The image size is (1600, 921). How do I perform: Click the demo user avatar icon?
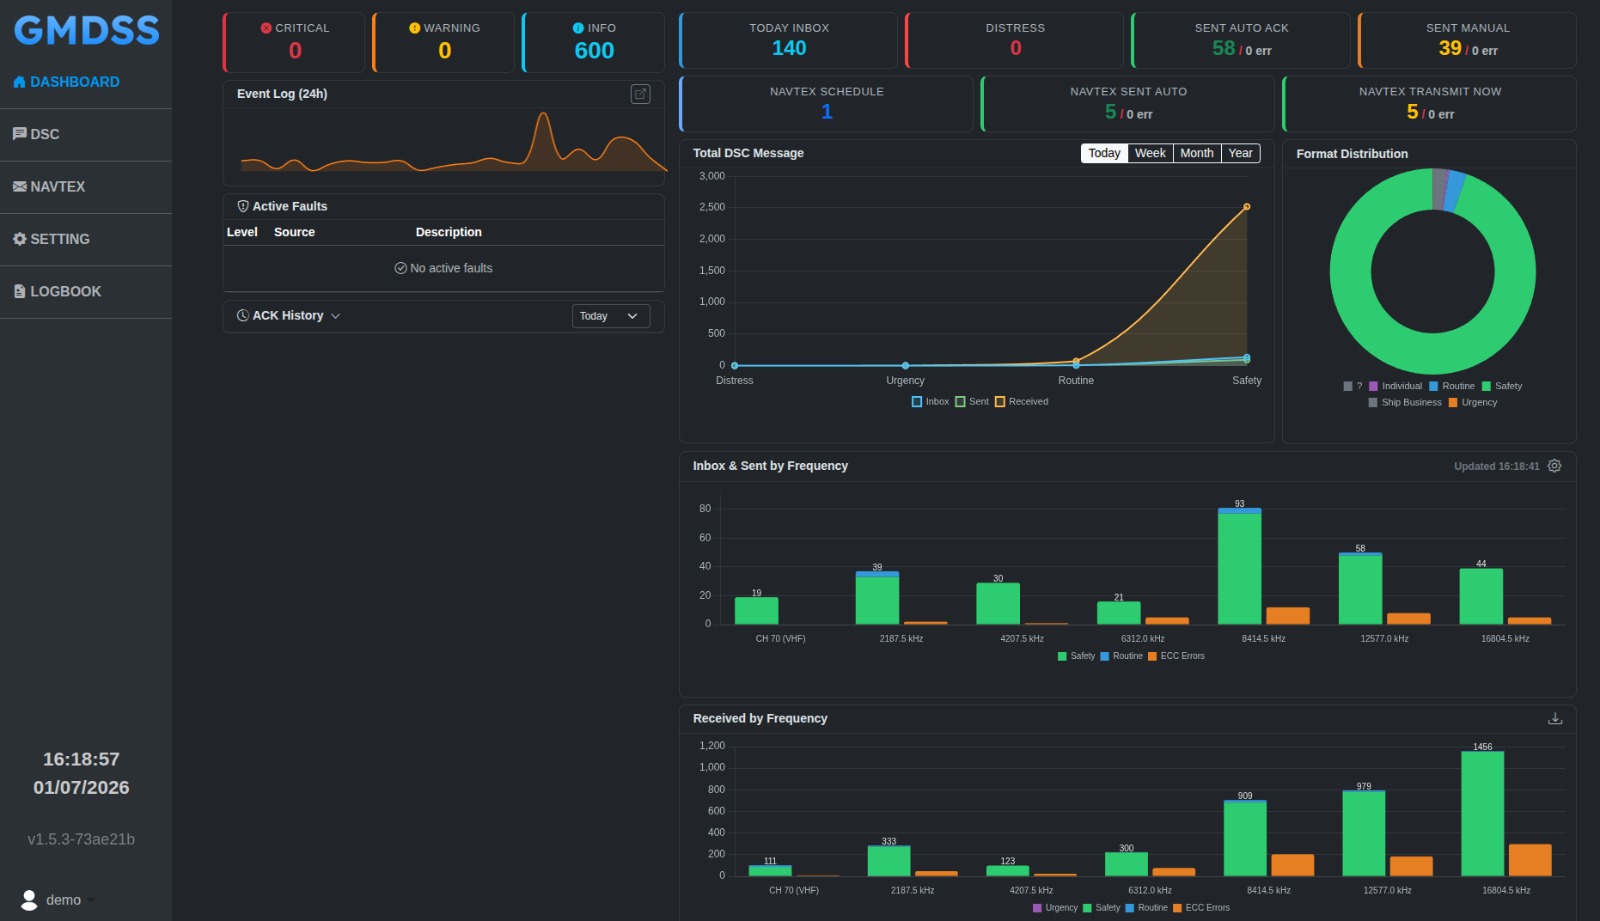coord(29,899)
